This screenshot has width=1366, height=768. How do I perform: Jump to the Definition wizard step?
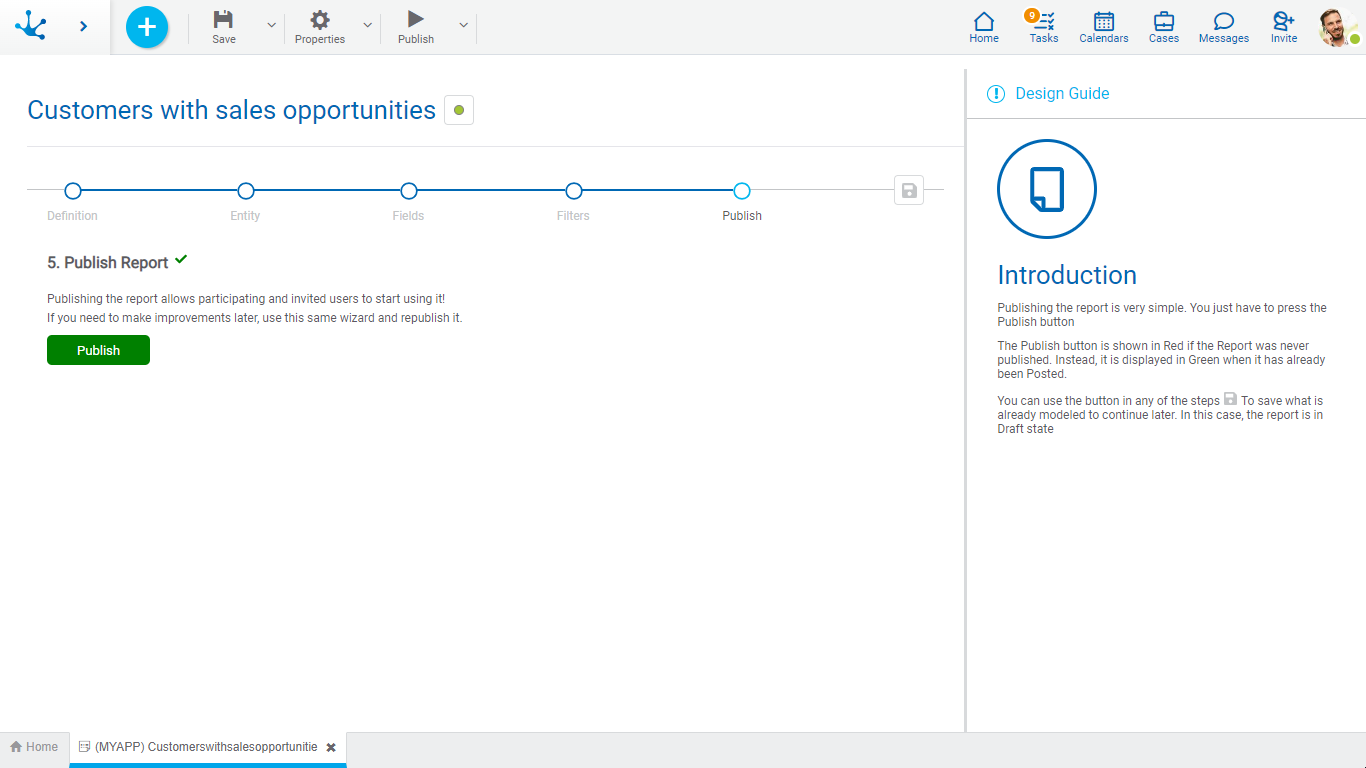[72, 191]
